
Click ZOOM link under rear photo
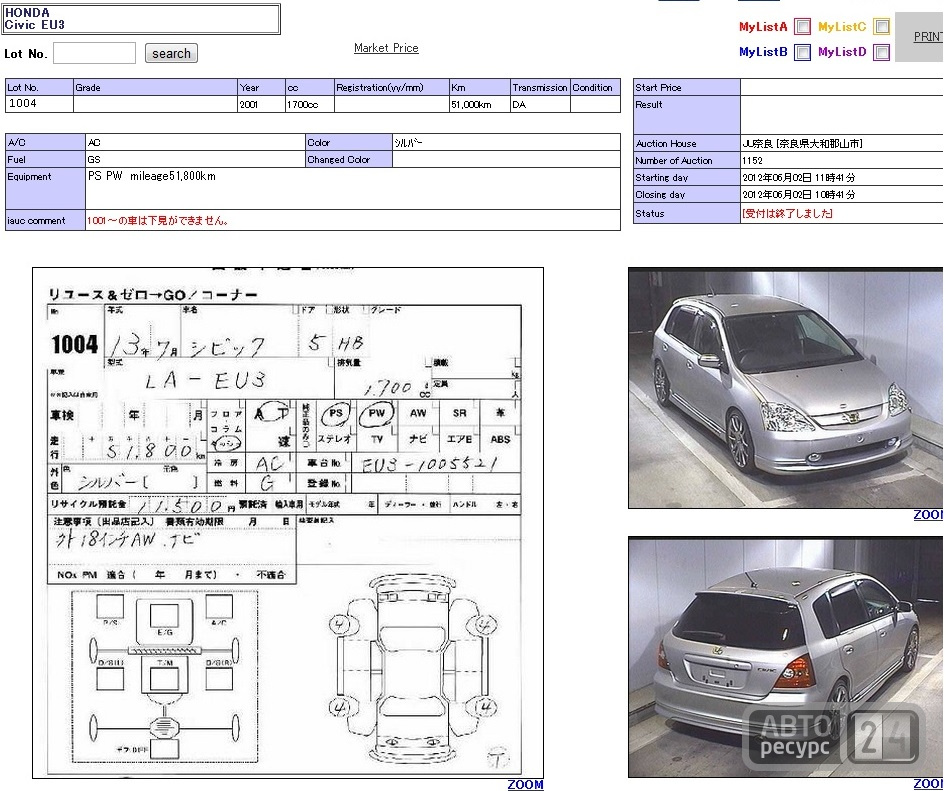928,784
